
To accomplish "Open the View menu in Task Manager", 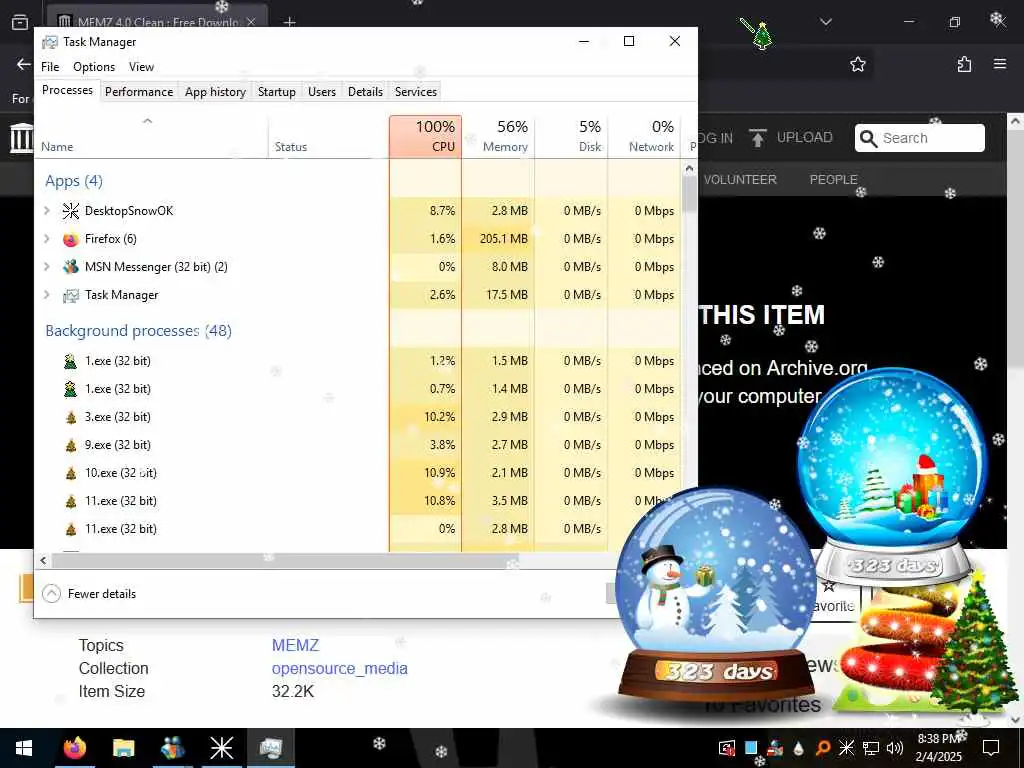I will pos(141,67).
